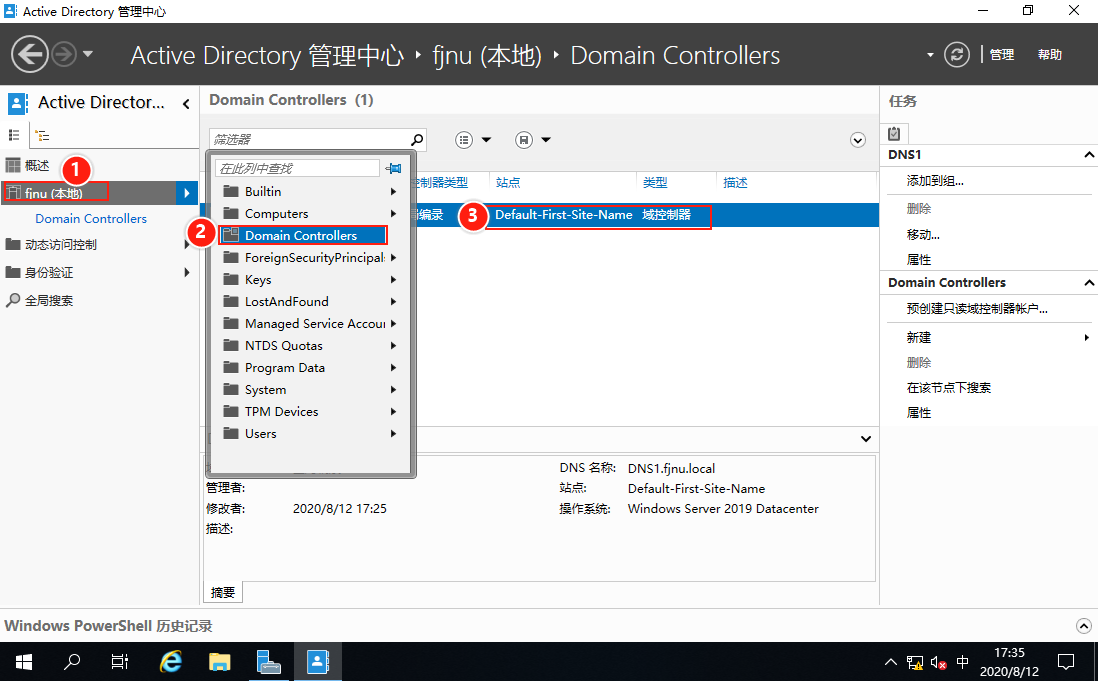Open Task View on taskbar
1098x681 pixels.
[x=120, y=661]
